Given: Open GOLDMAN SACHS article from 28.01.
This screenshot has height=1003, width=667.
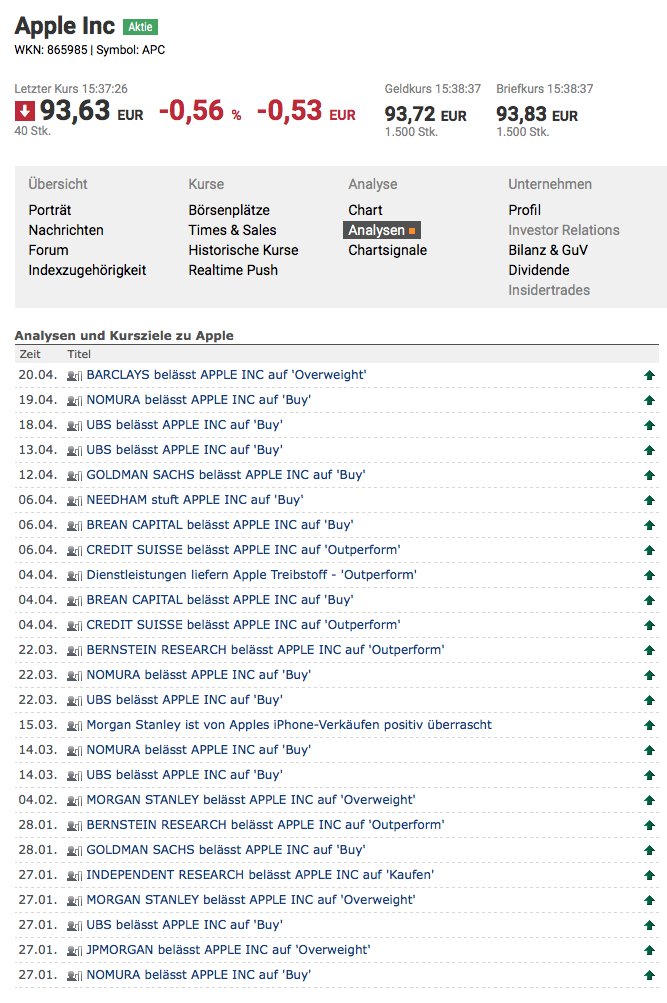Looking at the screenshot, I should (226, 849).
